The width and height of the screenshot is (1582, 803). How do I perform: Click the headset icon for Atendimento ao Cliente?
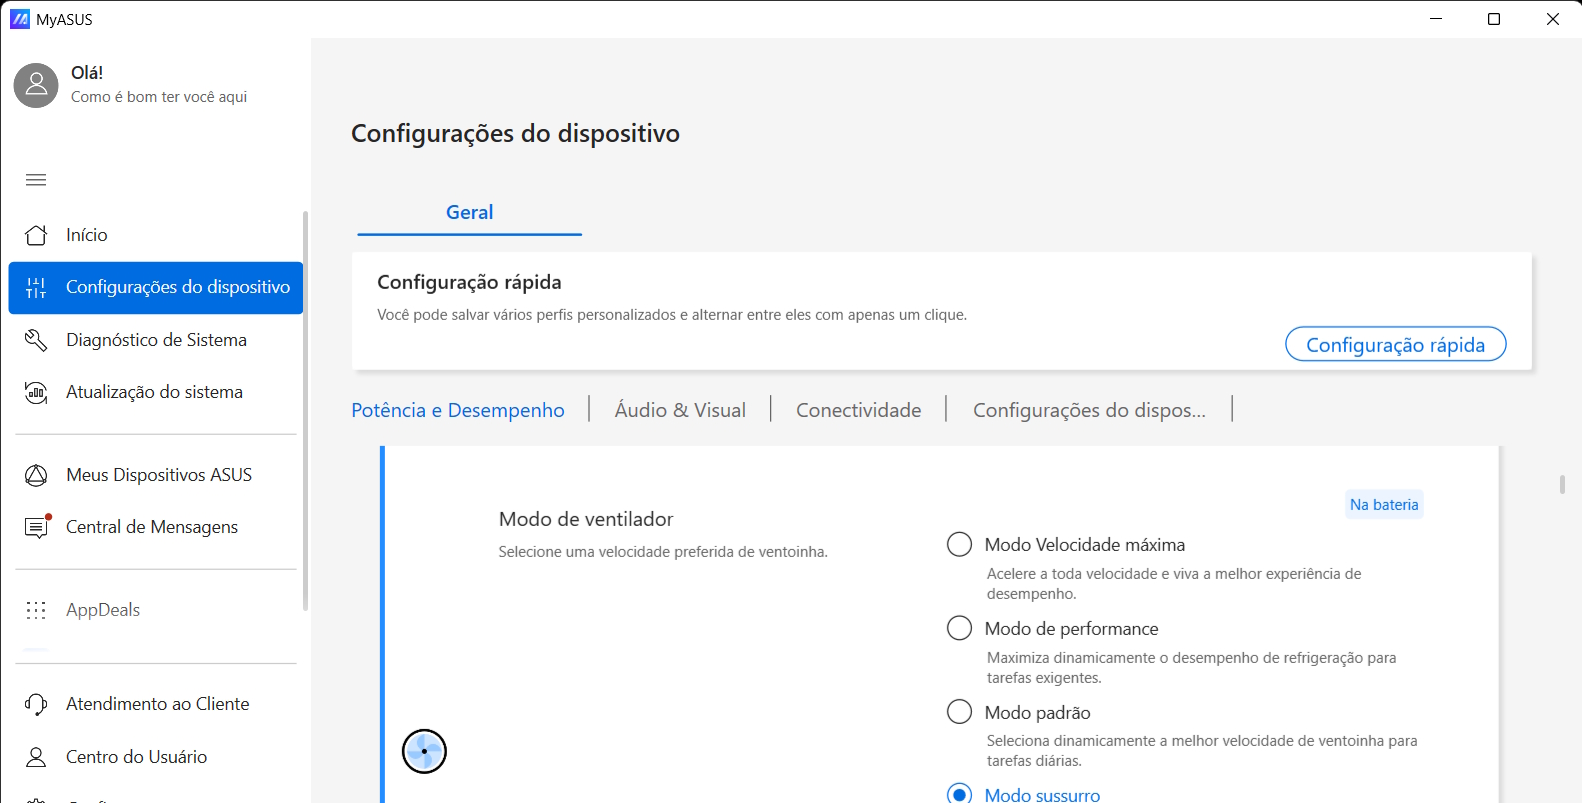click(x=36, y=704)
